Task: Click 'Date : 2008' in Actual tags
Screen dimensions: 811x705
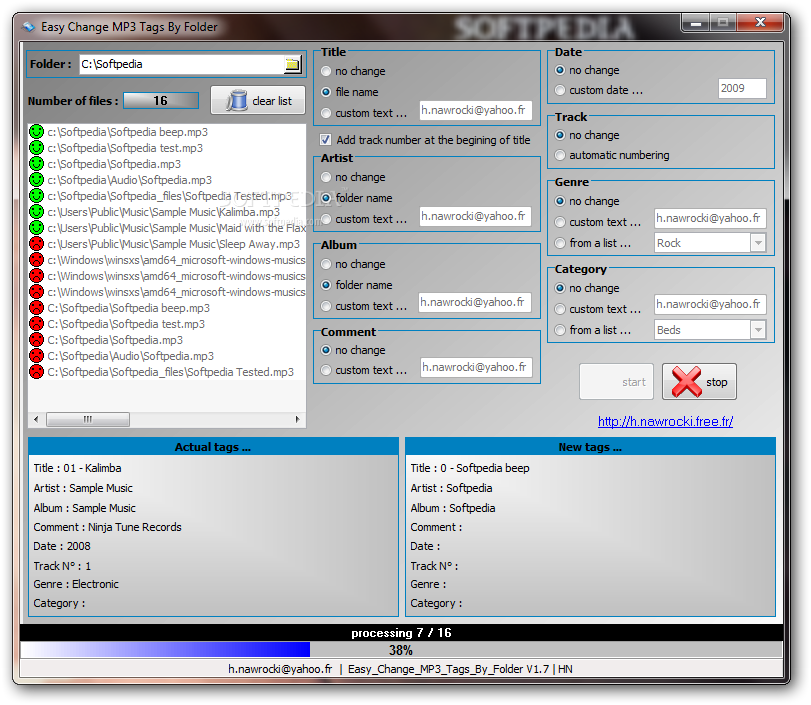Action: click(62, 546)
